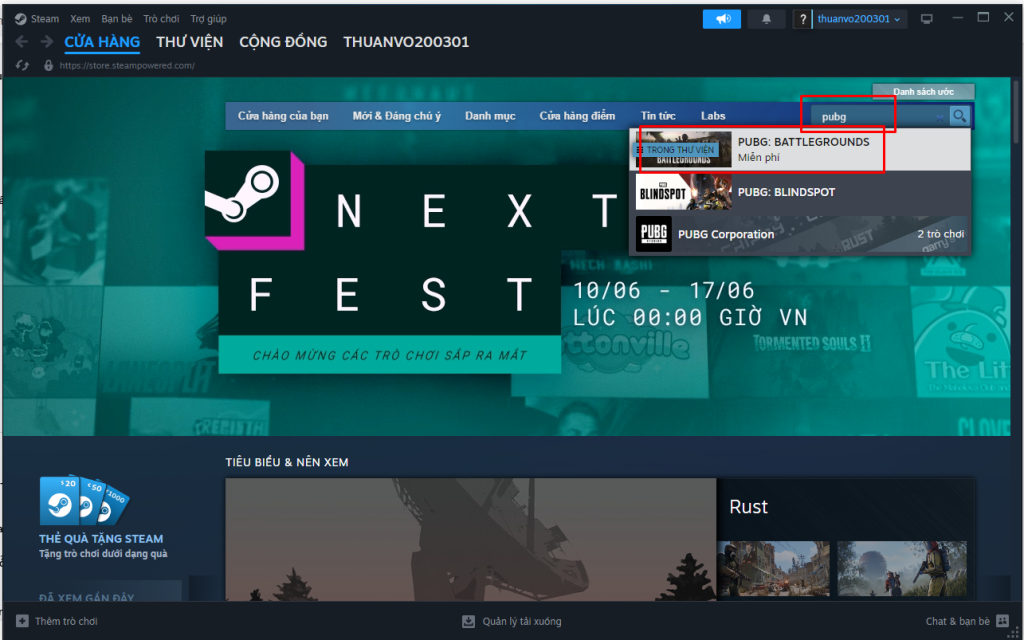
Task: Click the store search field containing pubg
Action: point(876,117)
